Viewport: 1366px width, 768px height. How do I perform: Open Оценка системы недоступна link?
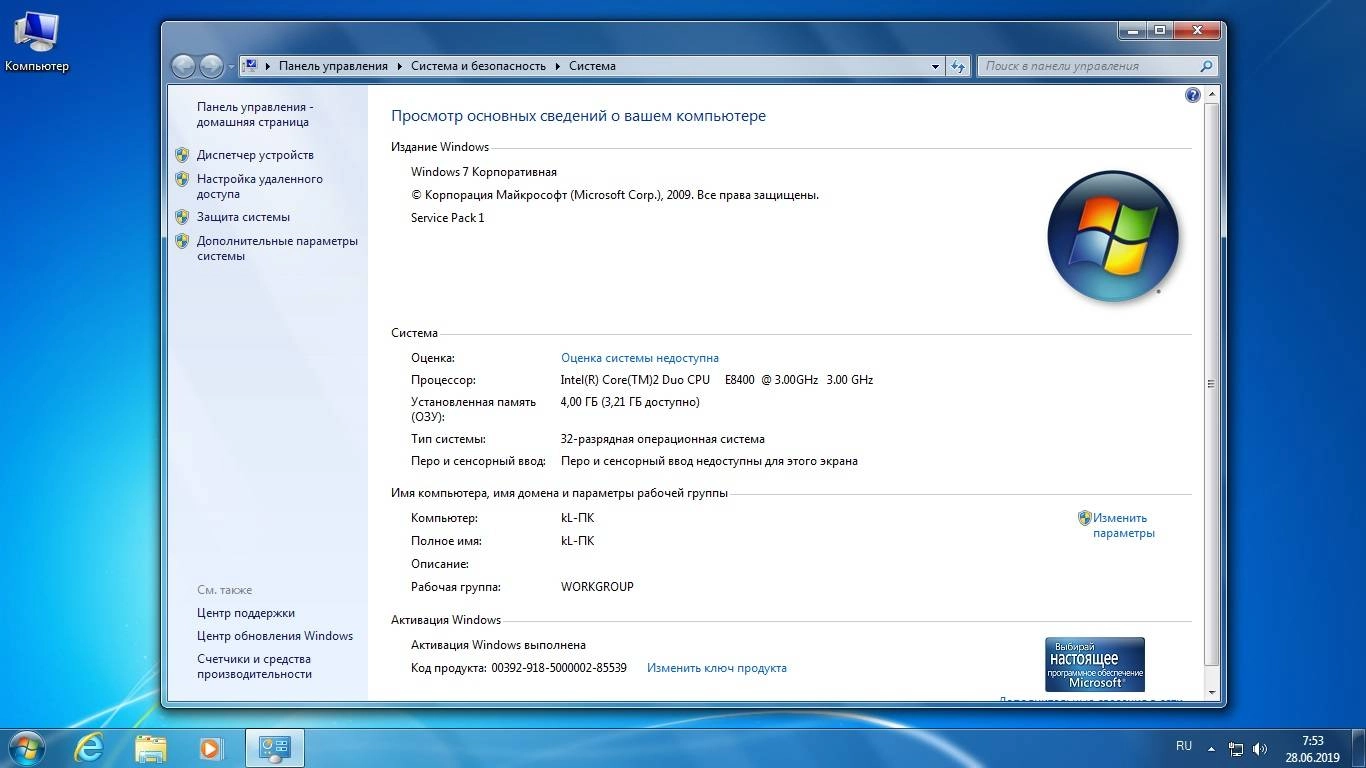point(640,358)
